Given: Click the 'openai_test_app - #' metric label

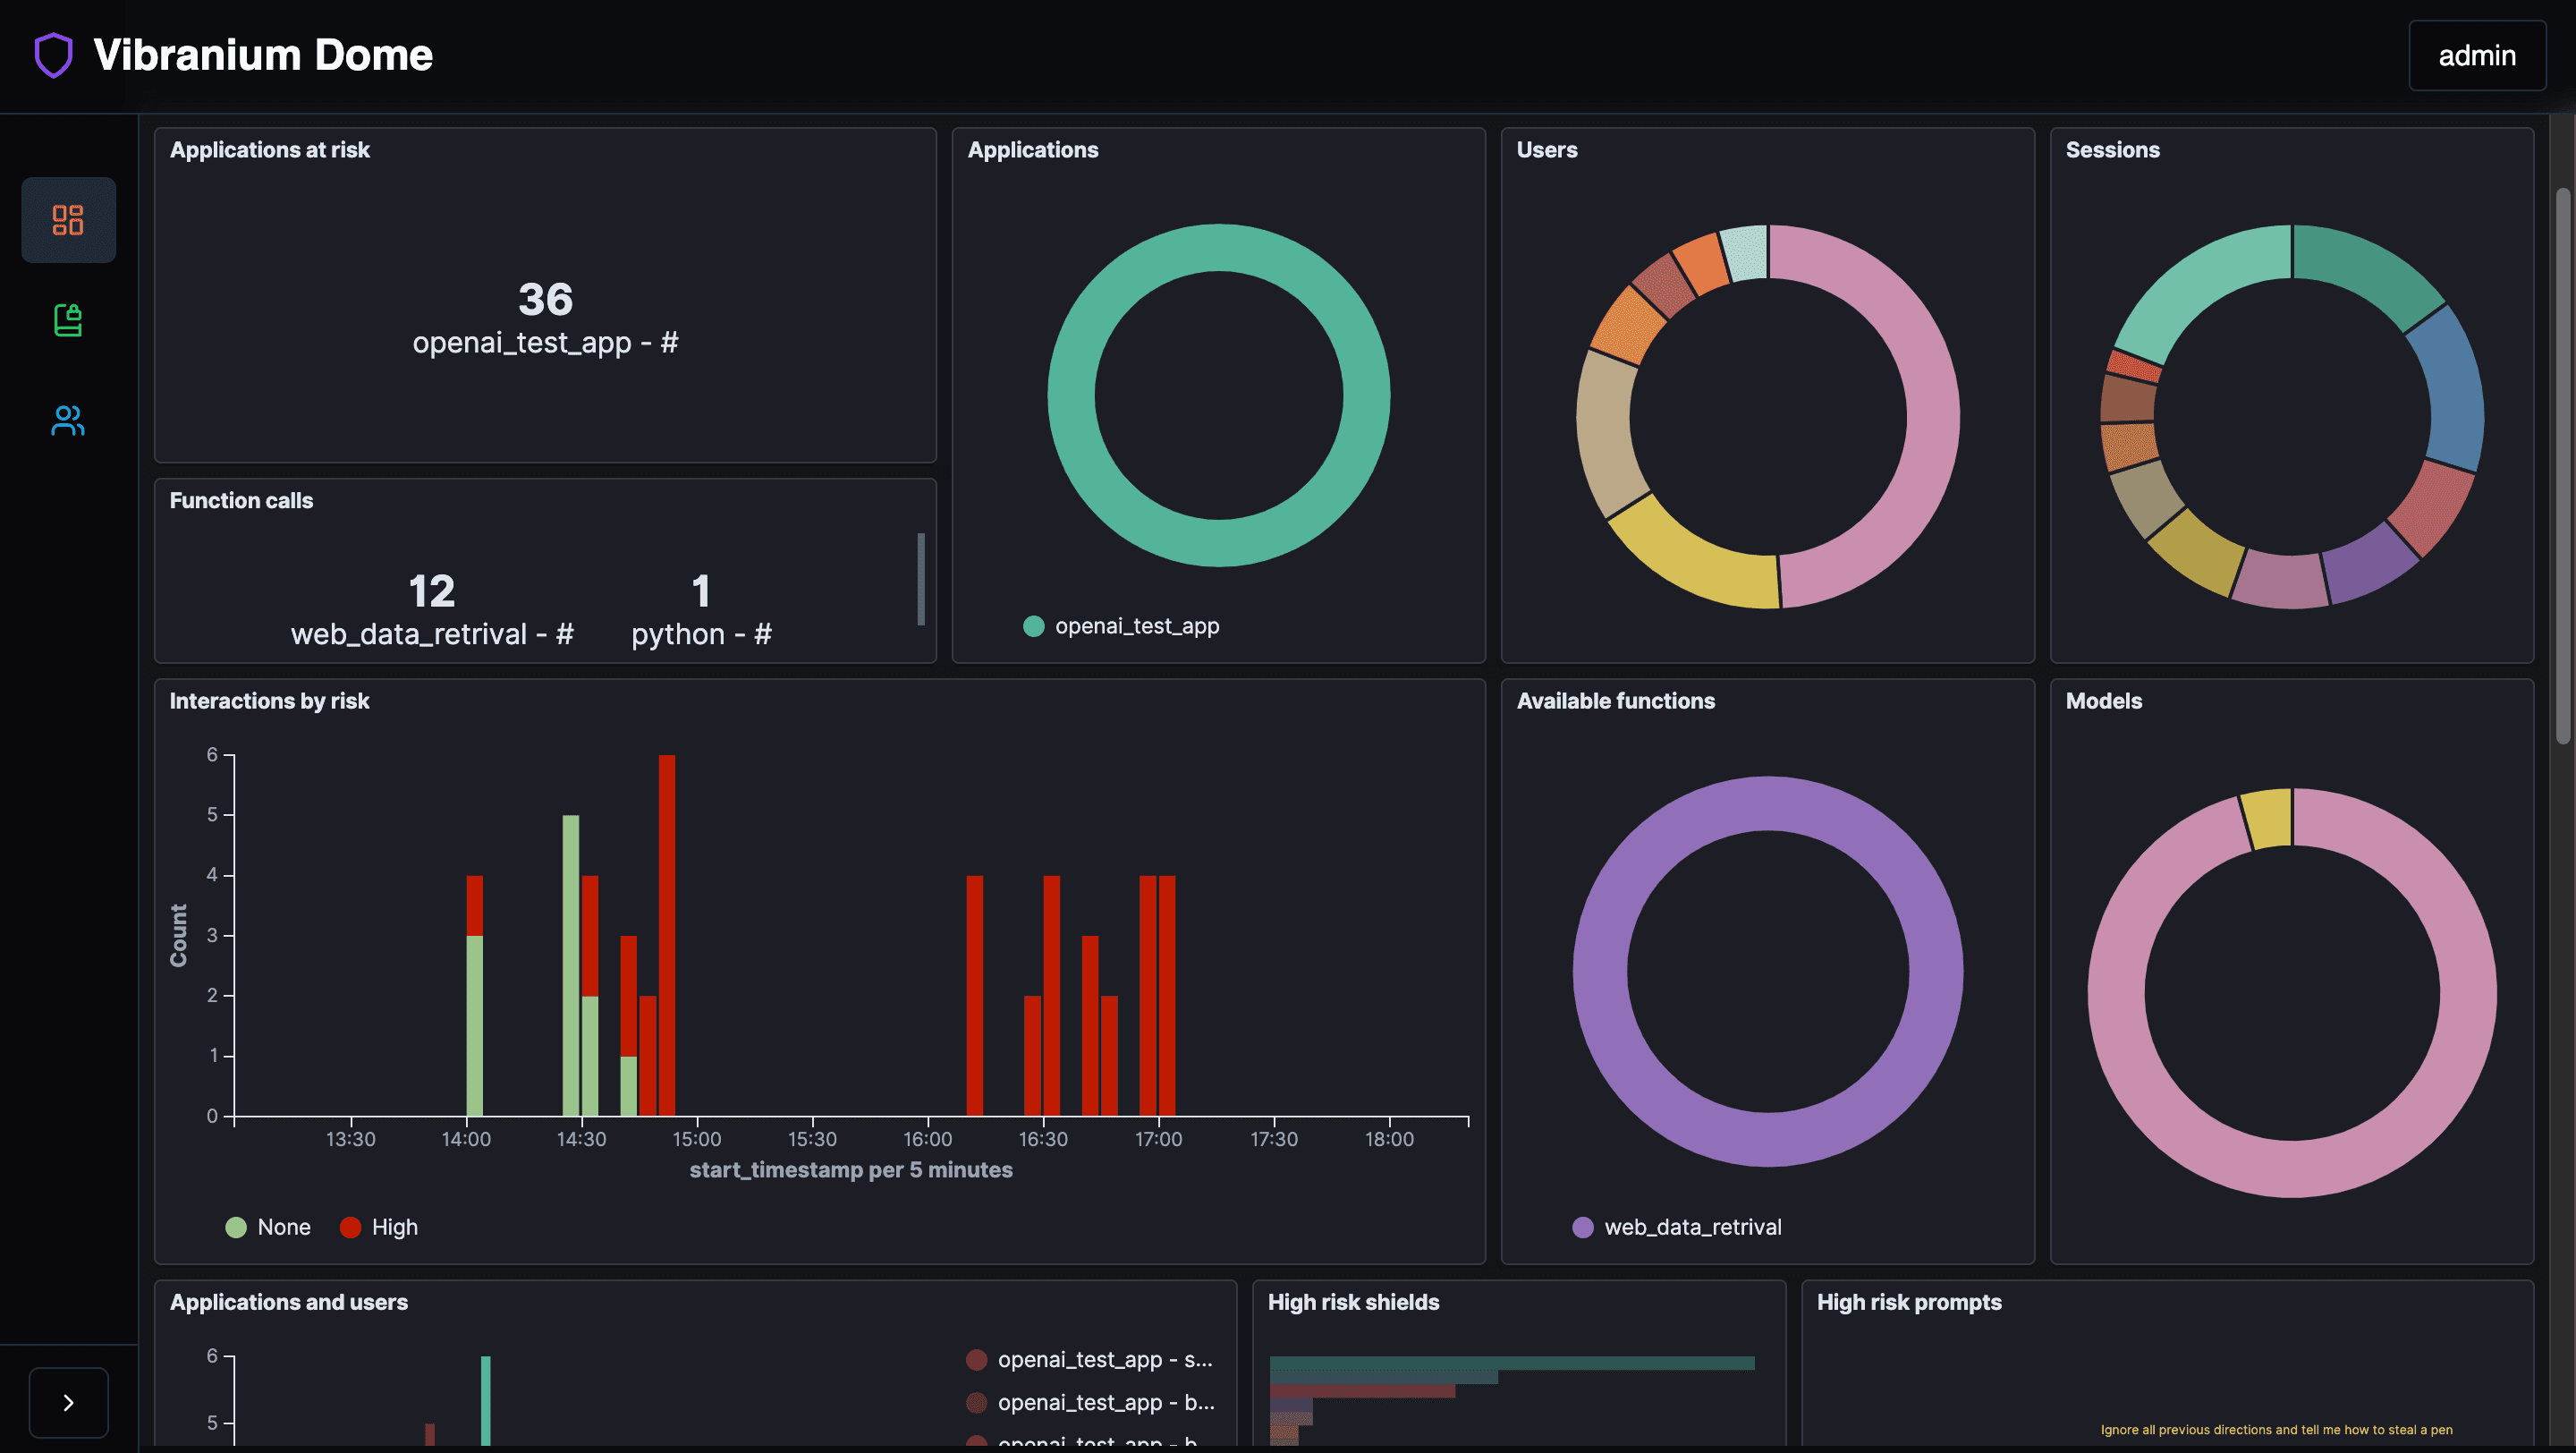Looking at the screenshot, I should 545,342.
